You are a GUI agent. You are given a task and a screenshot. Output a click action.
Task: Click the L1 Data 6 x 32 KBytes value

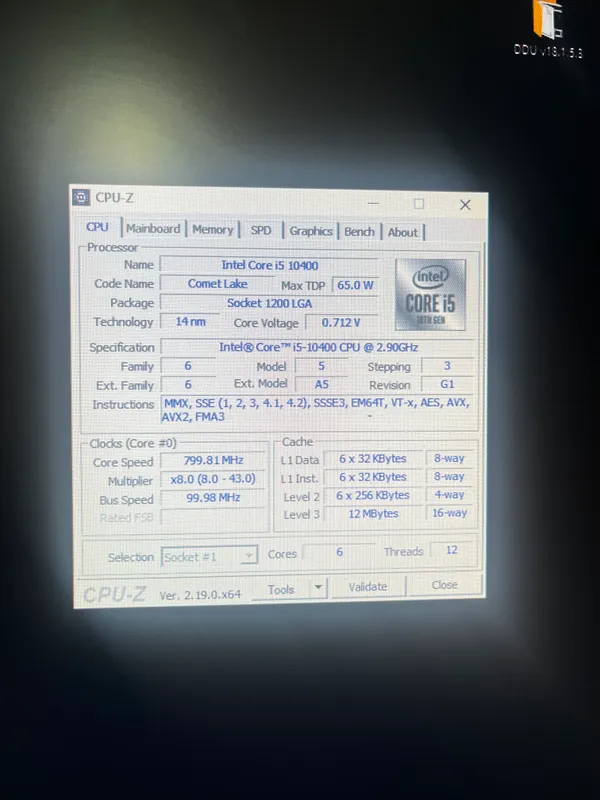373,459
